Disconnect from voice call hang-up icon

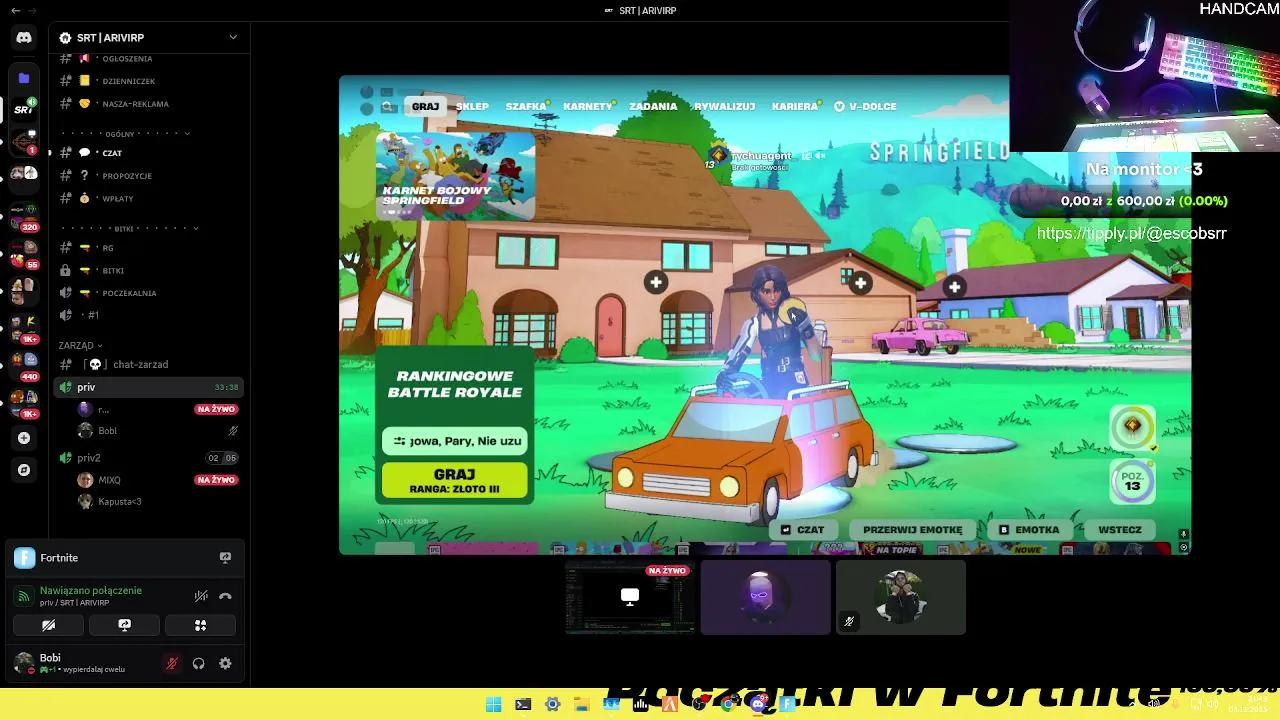point(225,596)
